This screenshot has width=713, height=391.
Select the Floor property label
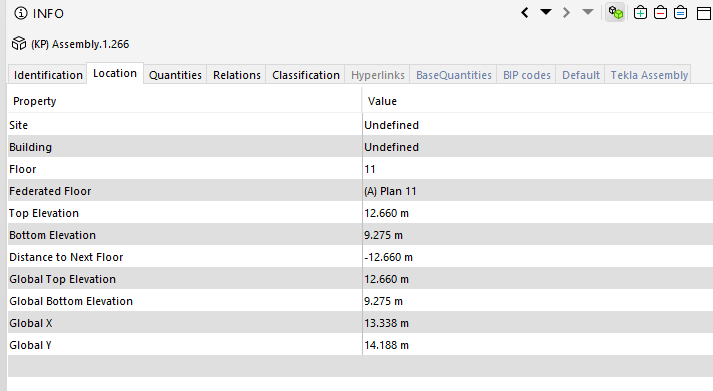tap(22, 169)
